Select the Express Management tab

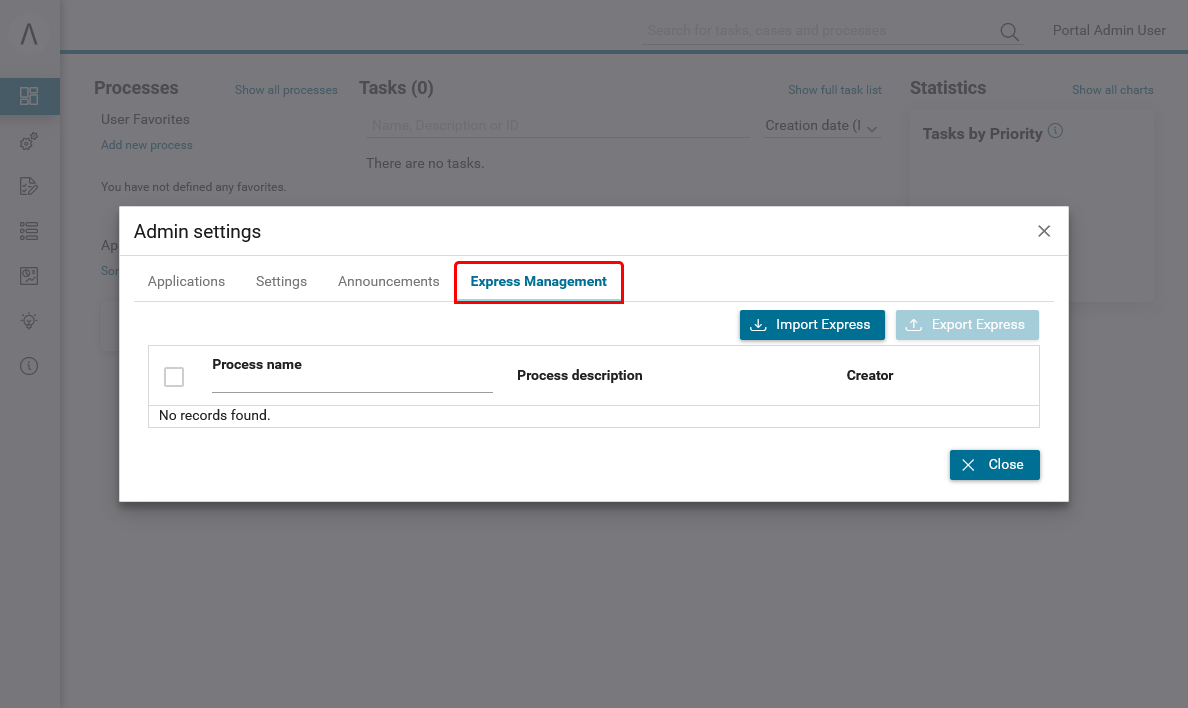tap(539, 281)
